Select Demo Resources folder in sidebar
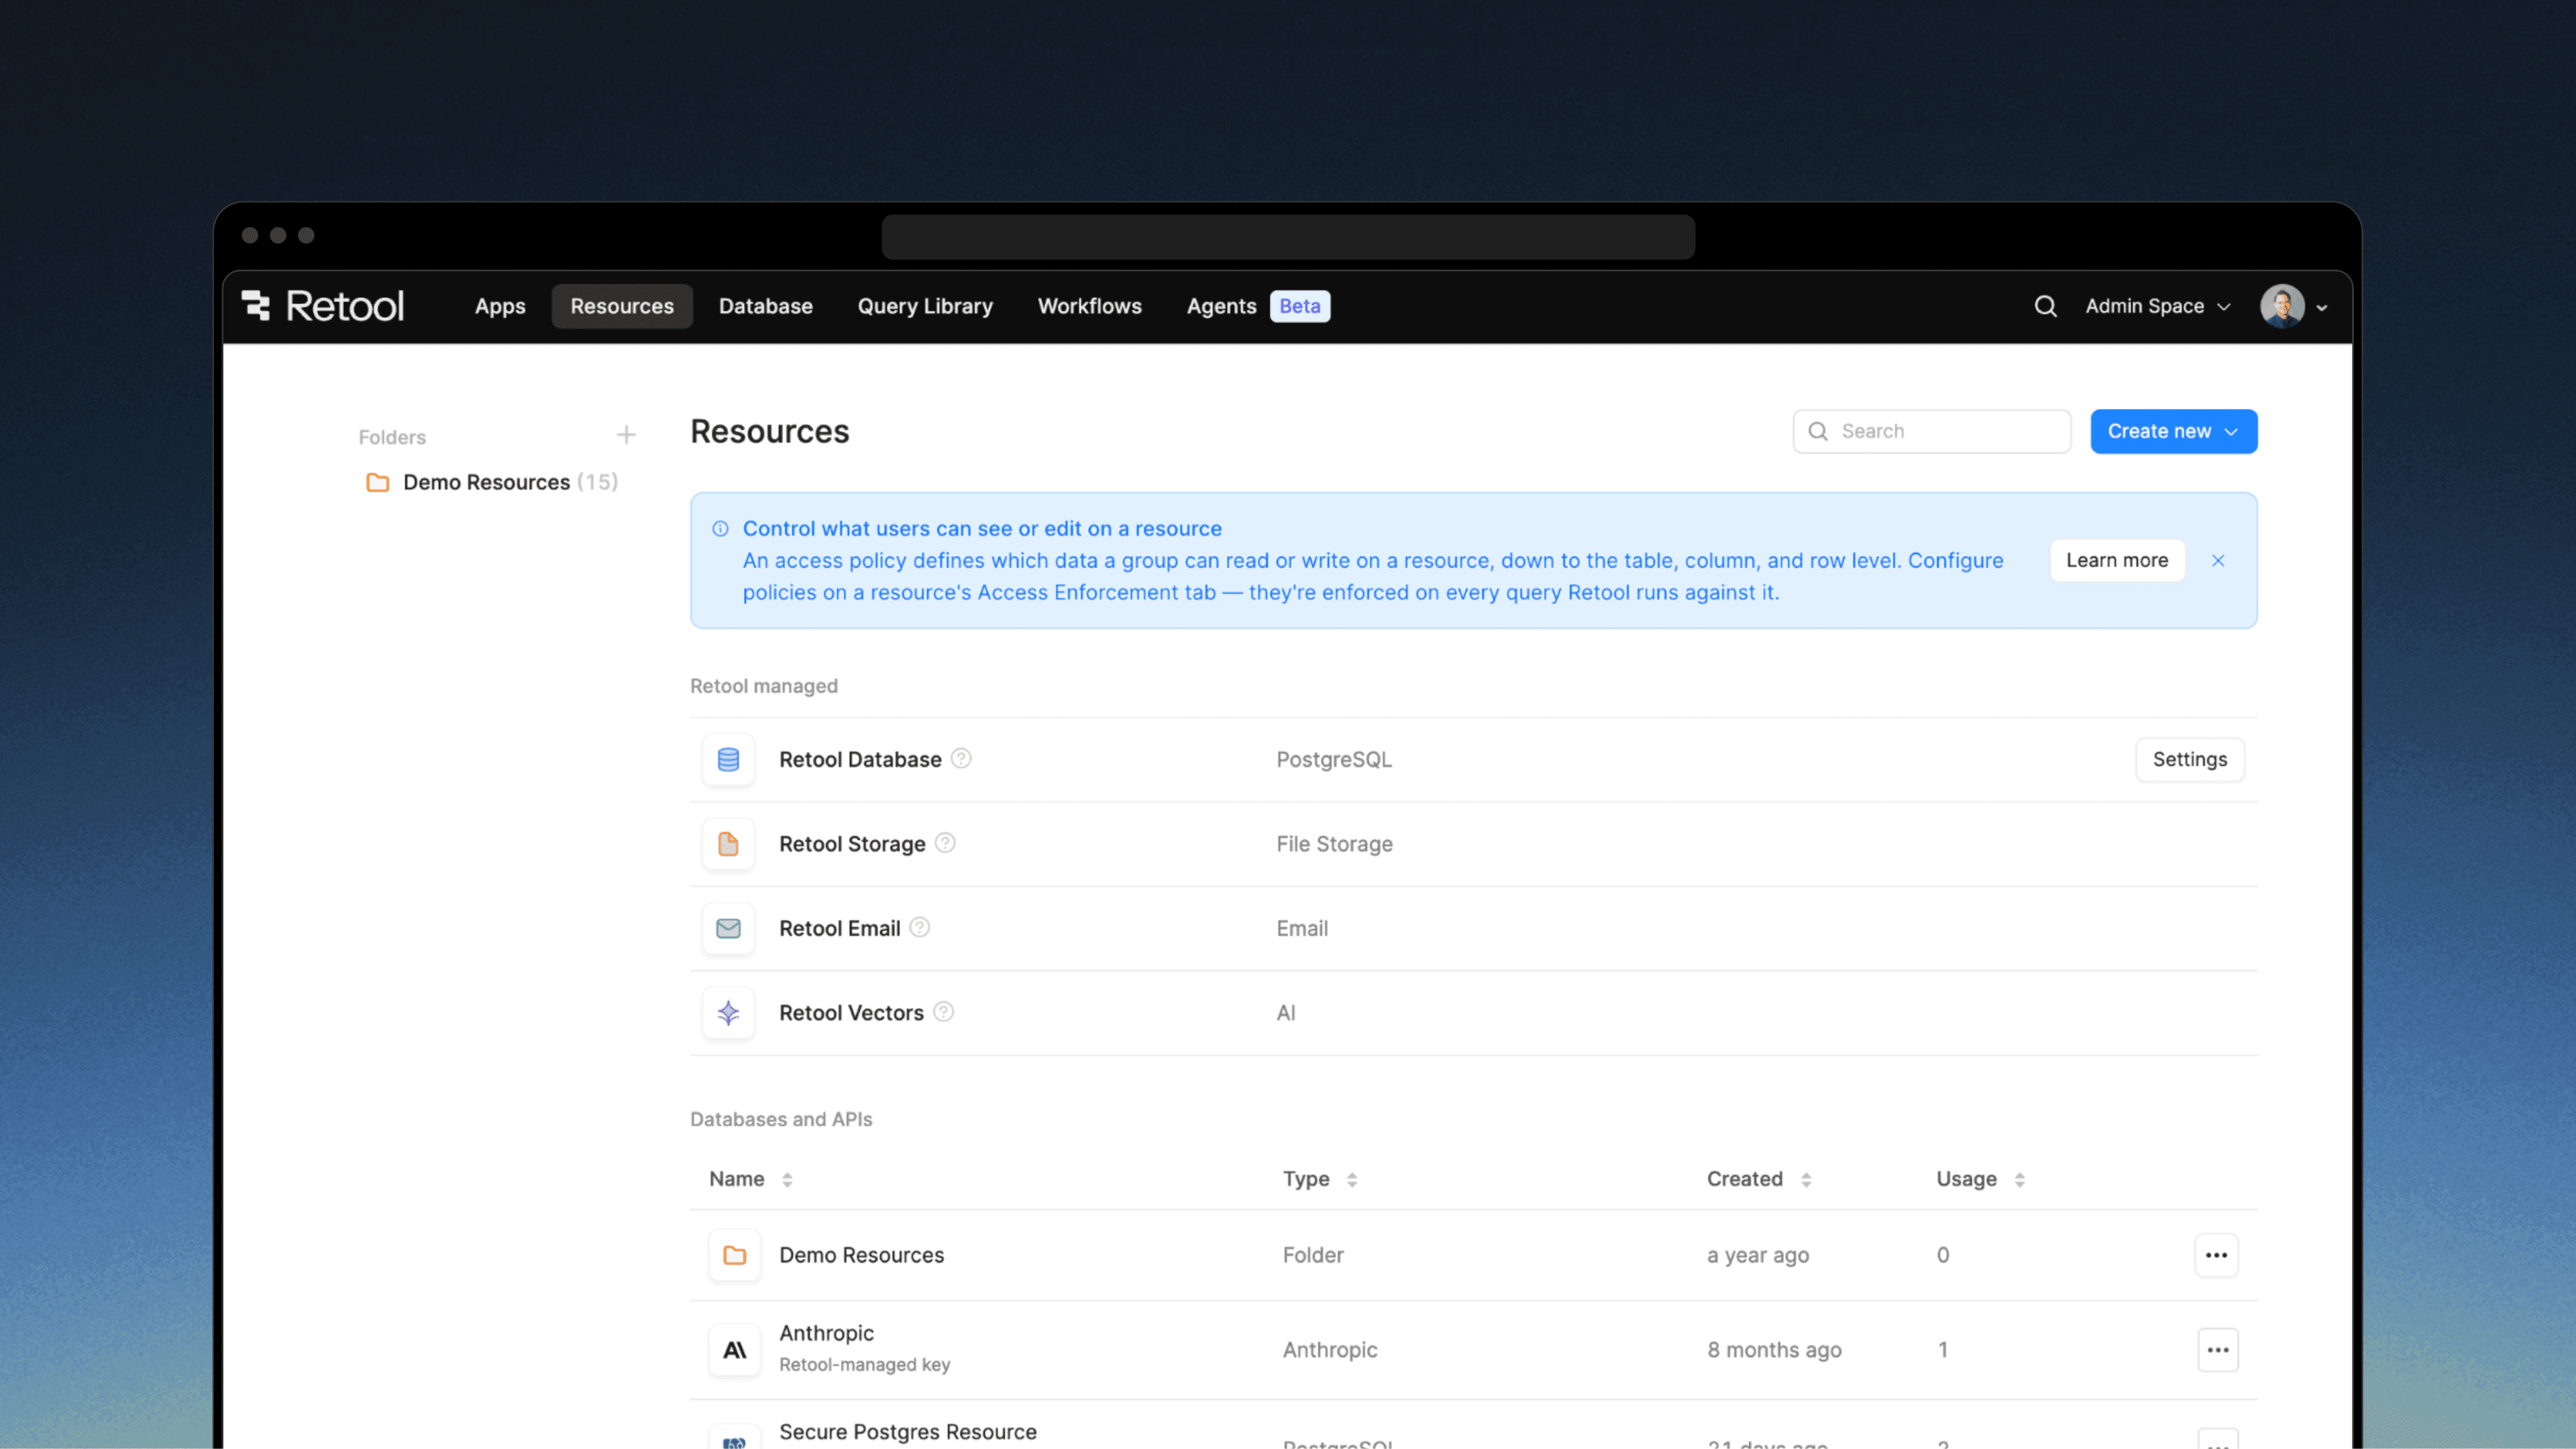The image size is (2576, 1449). pyautogui.click(x=492, y=482)
